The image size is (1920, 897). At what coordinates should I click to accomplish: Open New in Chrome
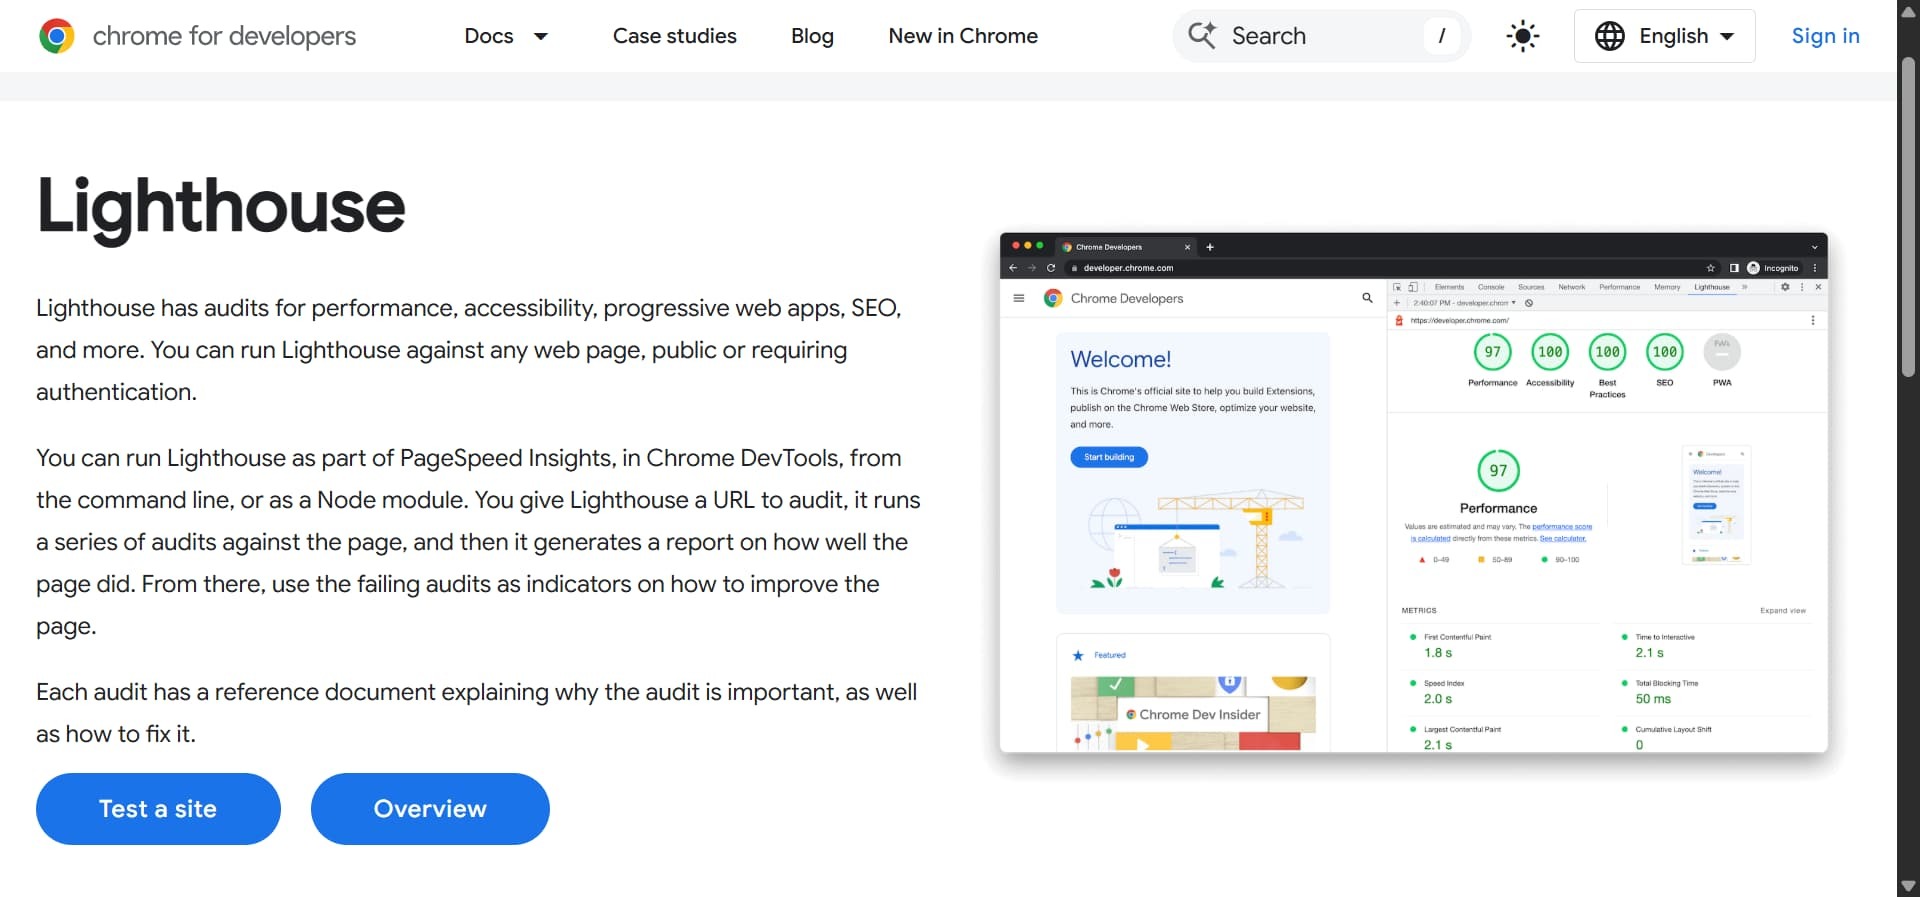[x=963, y=36]
